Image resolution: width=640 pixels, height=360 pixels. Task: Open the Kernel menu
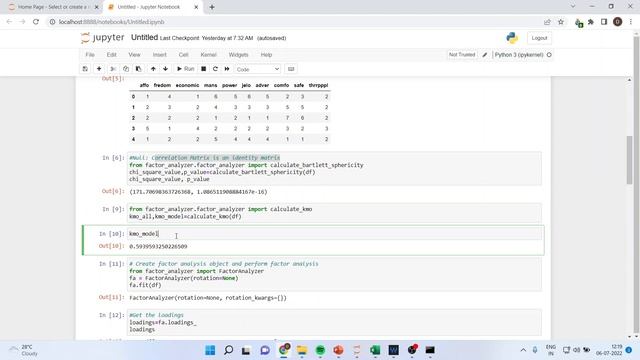[x=209, y=55]
